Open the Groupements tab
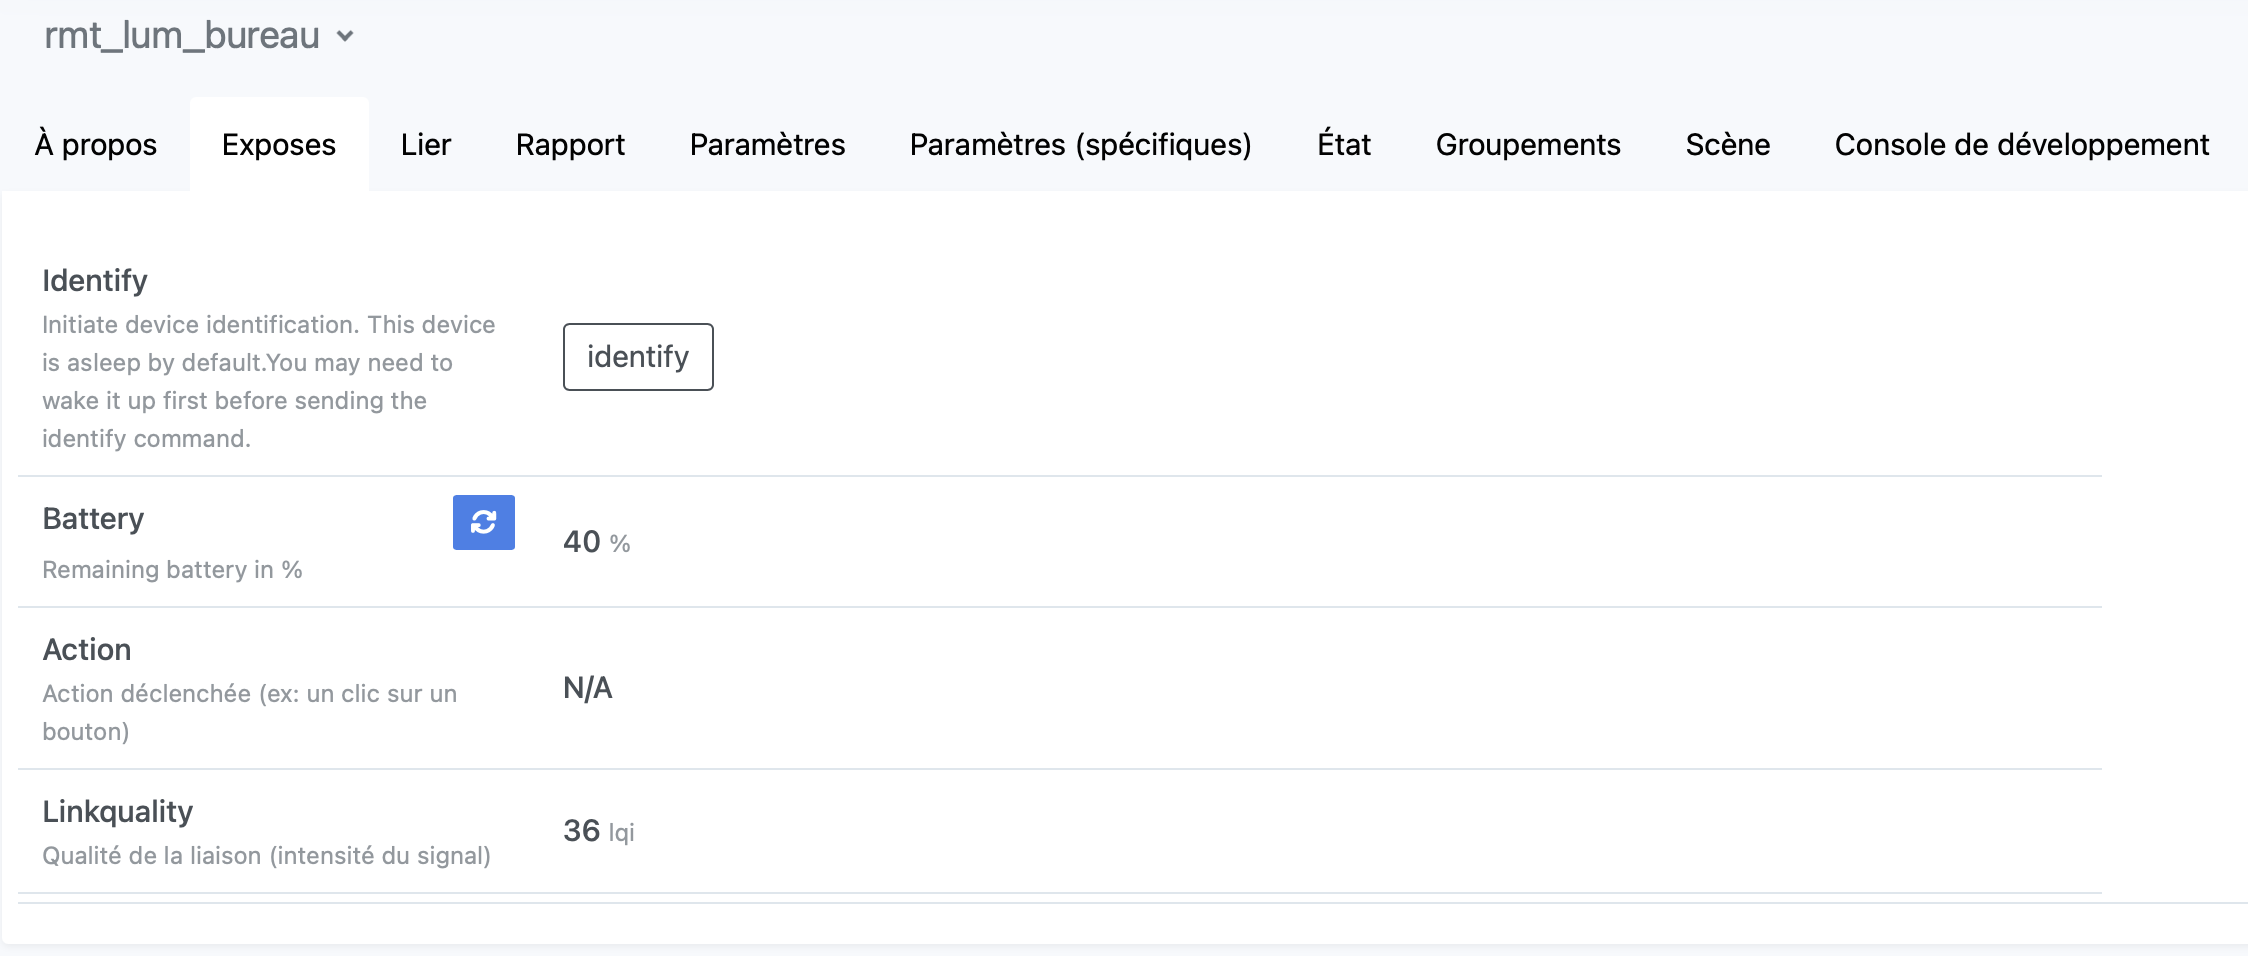 pyautogui.click(x=1528, y=145)
